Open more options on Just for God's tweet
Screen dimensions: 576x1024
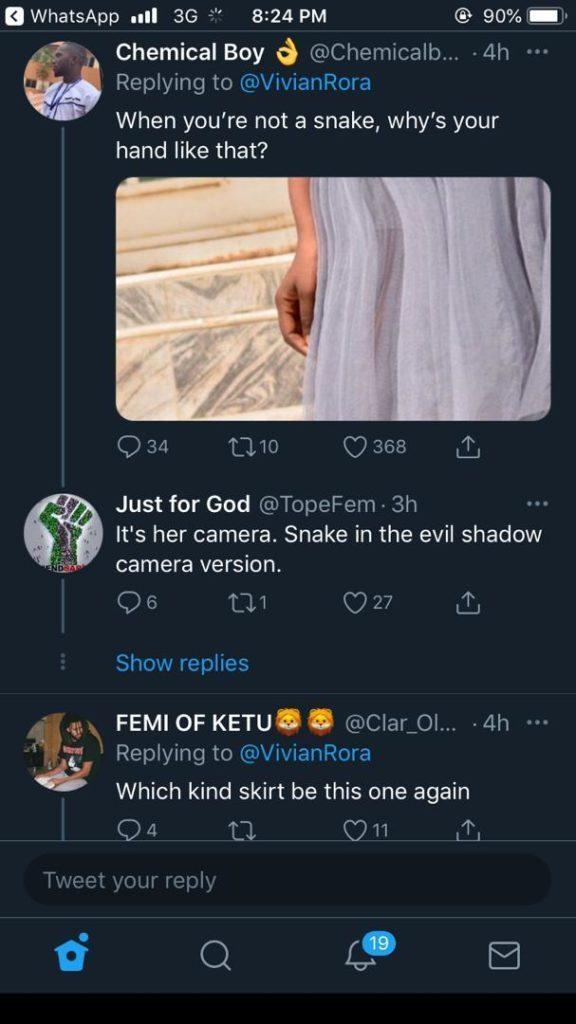(x=536, y=504)
